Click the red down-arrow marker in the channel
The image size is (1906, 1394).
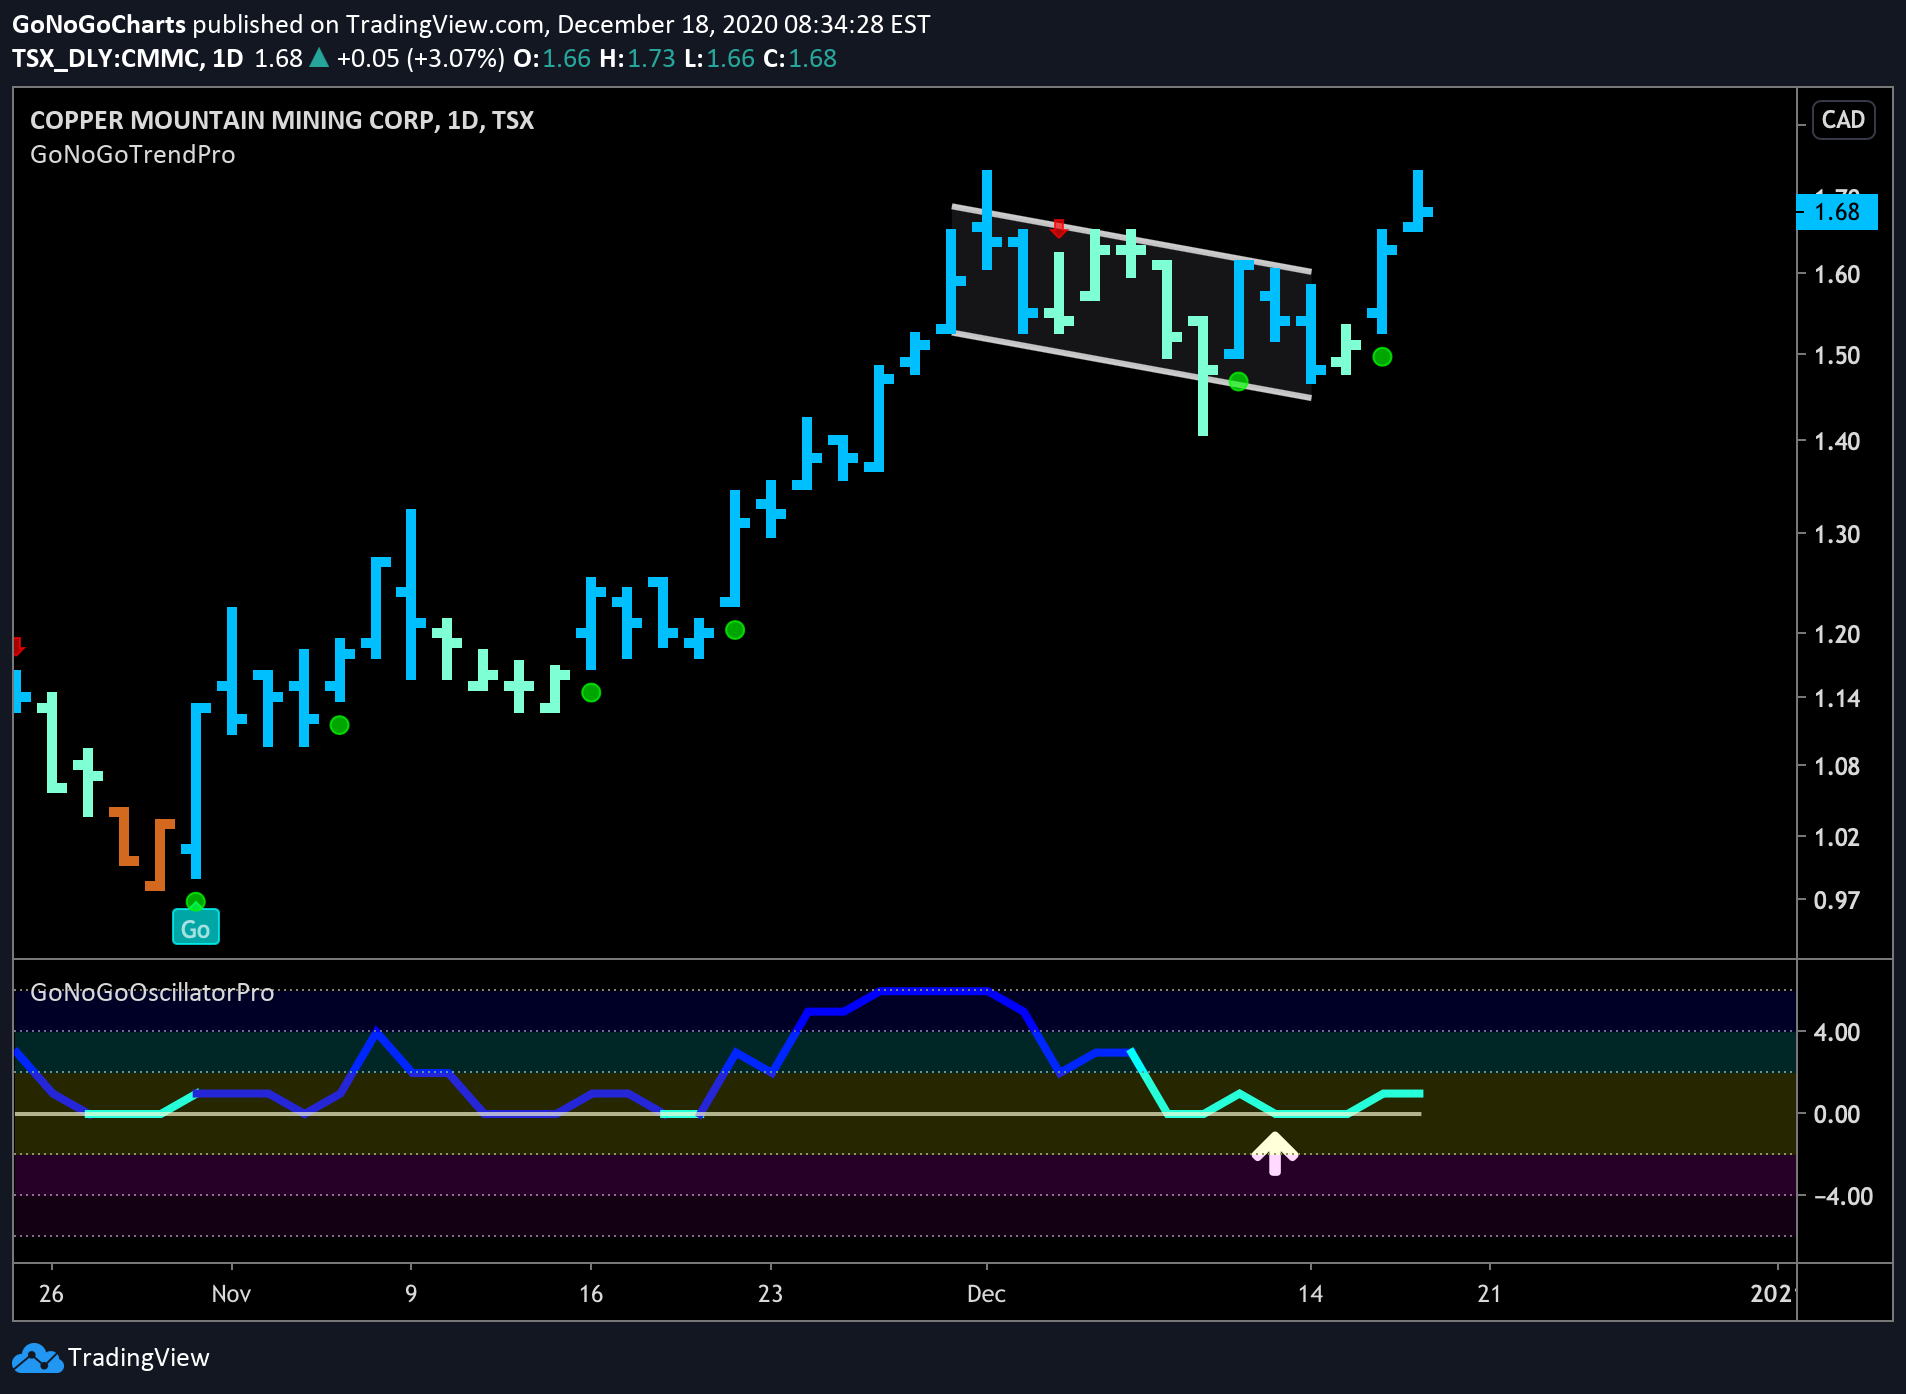[1058, 228]
